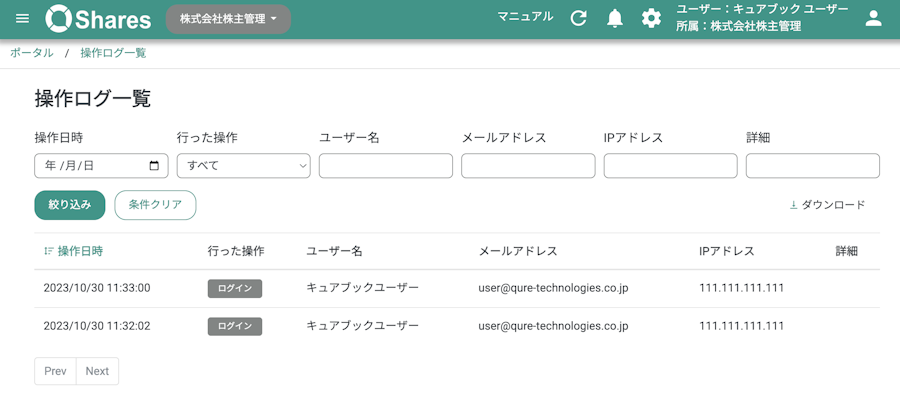Open the マニュアル menu item

[525, 16]
